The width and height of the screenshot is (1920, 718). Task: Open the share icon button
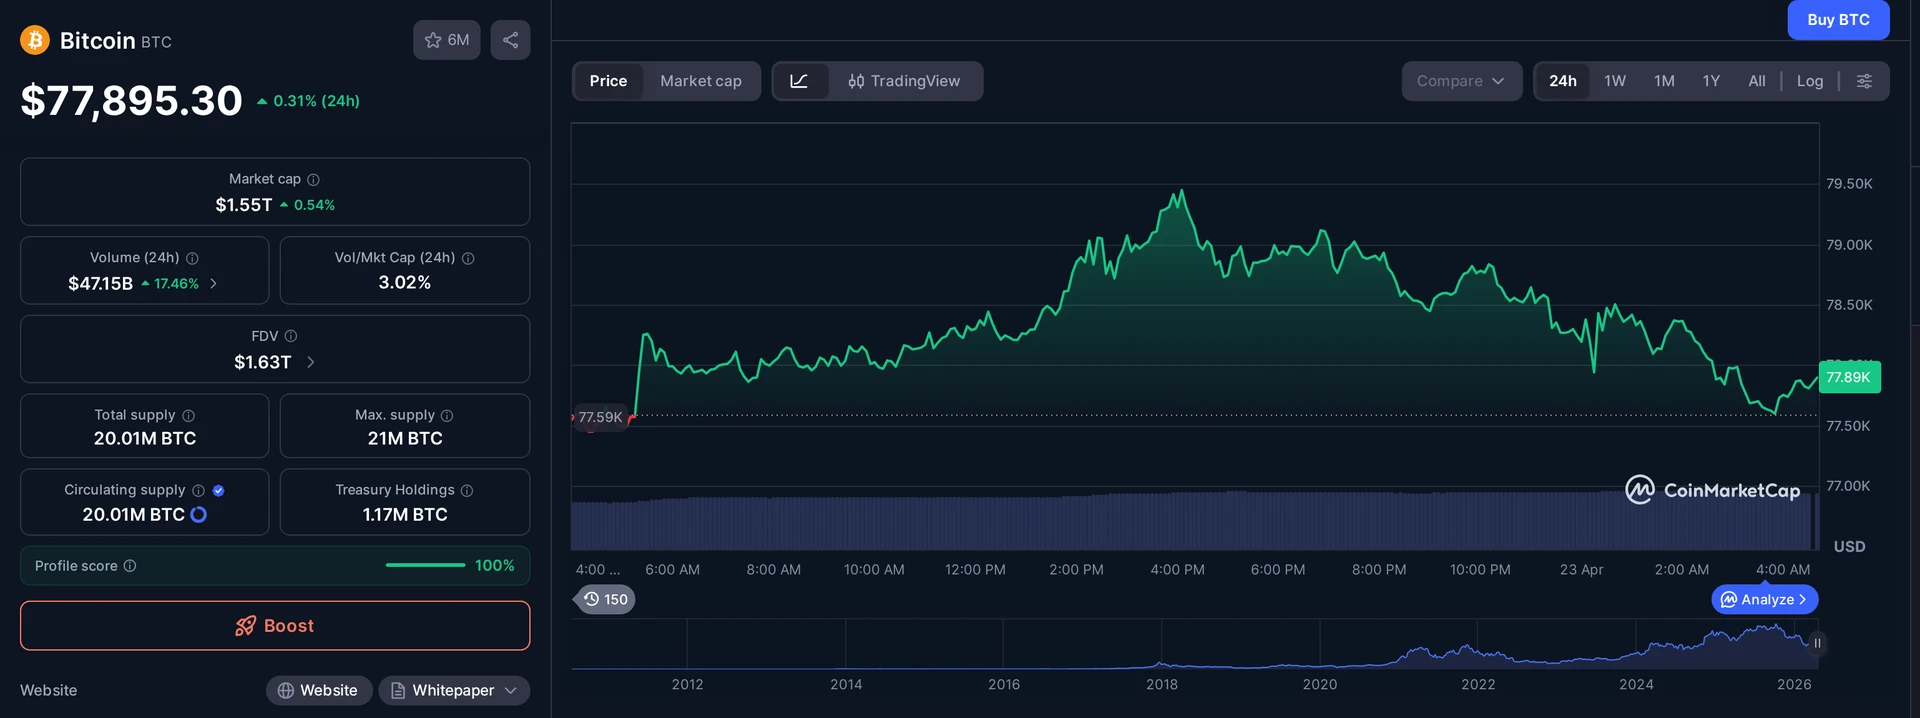click(x=510, y=40)
